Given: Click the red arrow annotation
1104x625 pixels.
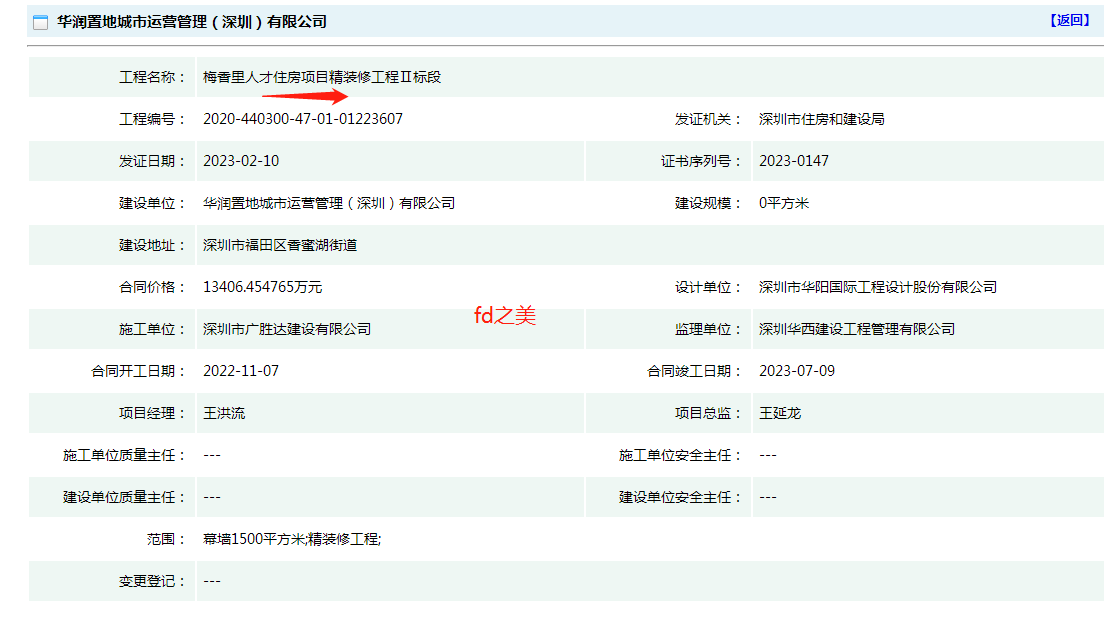Looking at the screenshot, I should click(304, 96).
